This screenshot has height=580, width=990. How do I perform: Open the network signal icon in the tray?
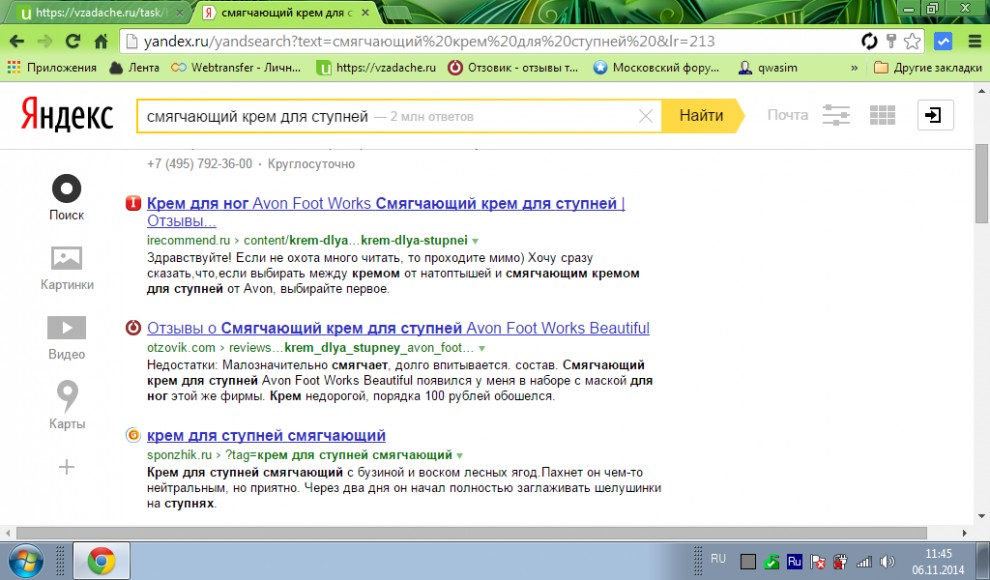864,561
